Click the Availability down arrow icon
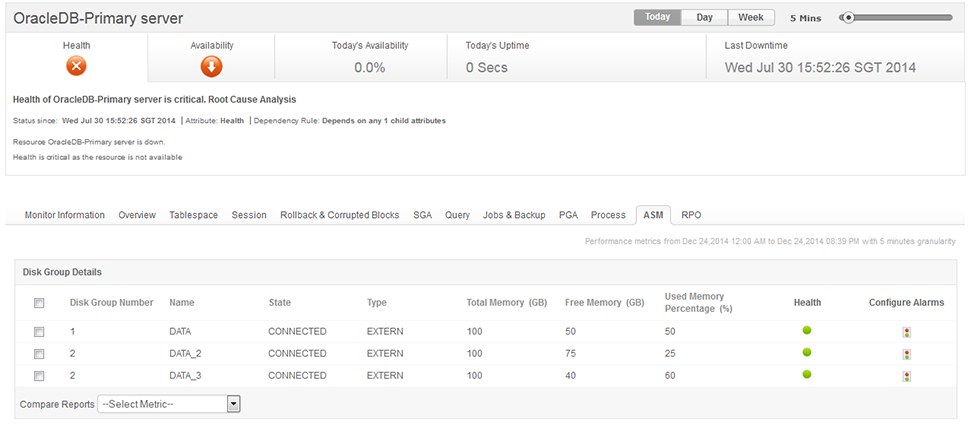 [x=211, y=67]
